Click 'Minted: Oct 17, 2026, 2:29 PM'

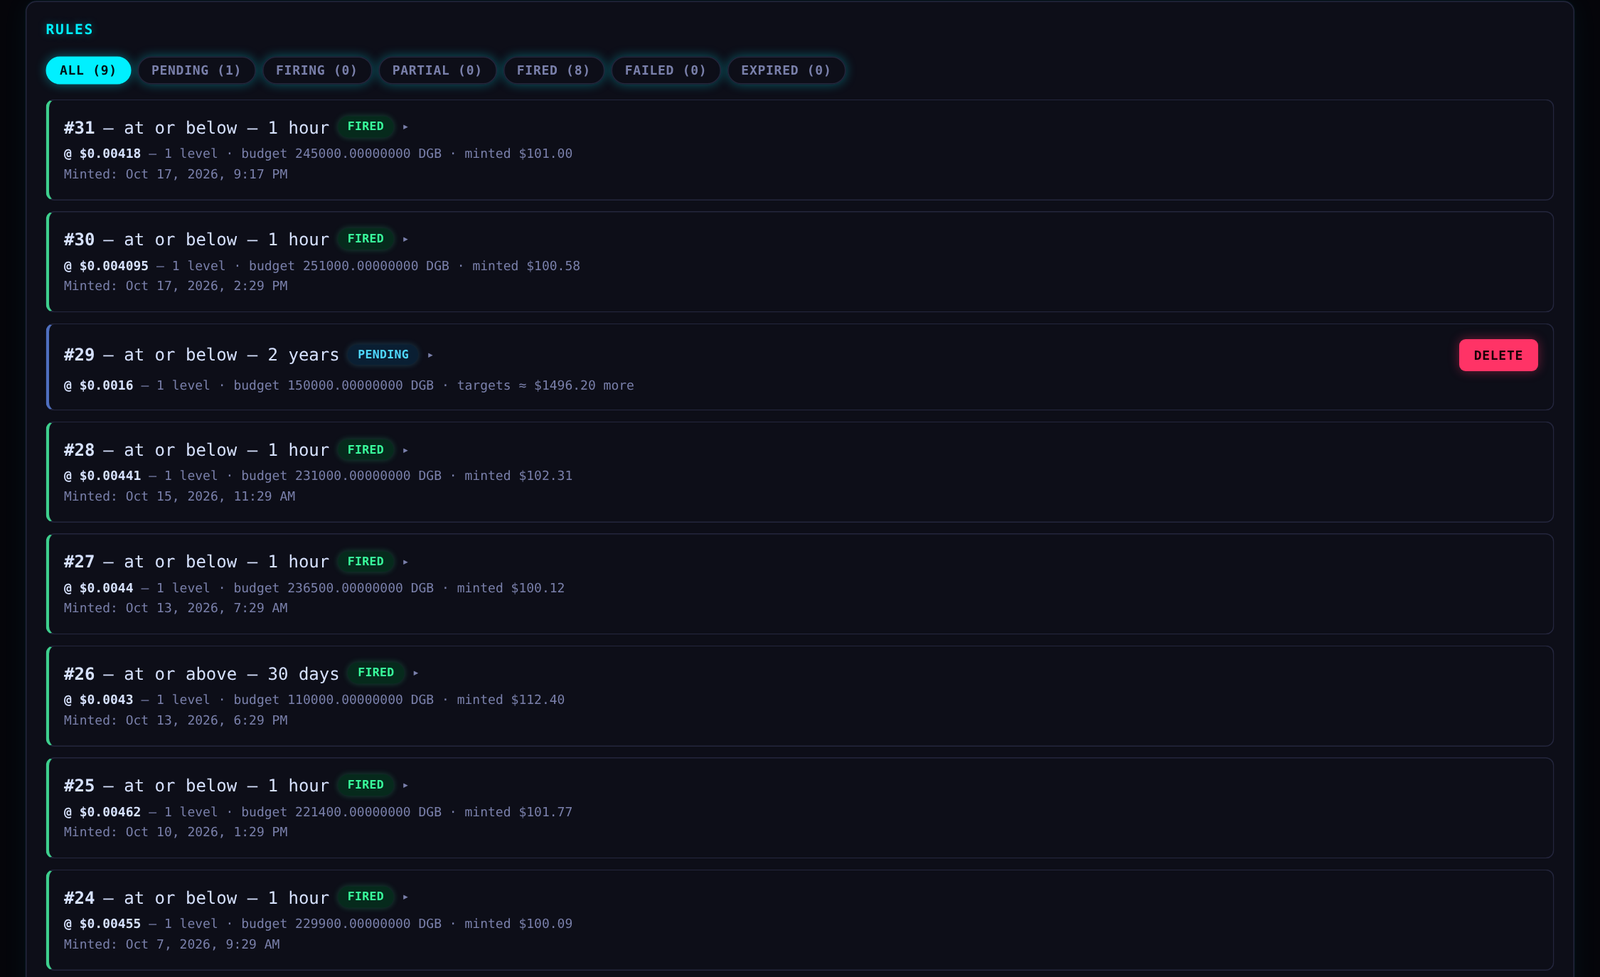click(176, 286)
